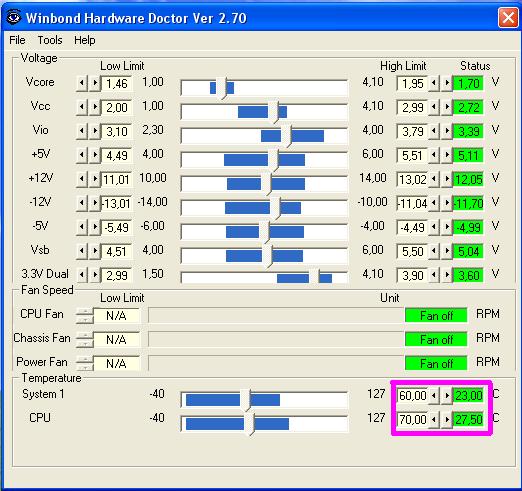The image size is (522, 491).
Task: Click the Hardware Doctor eye icon in title bar
Action: point(14,17)
